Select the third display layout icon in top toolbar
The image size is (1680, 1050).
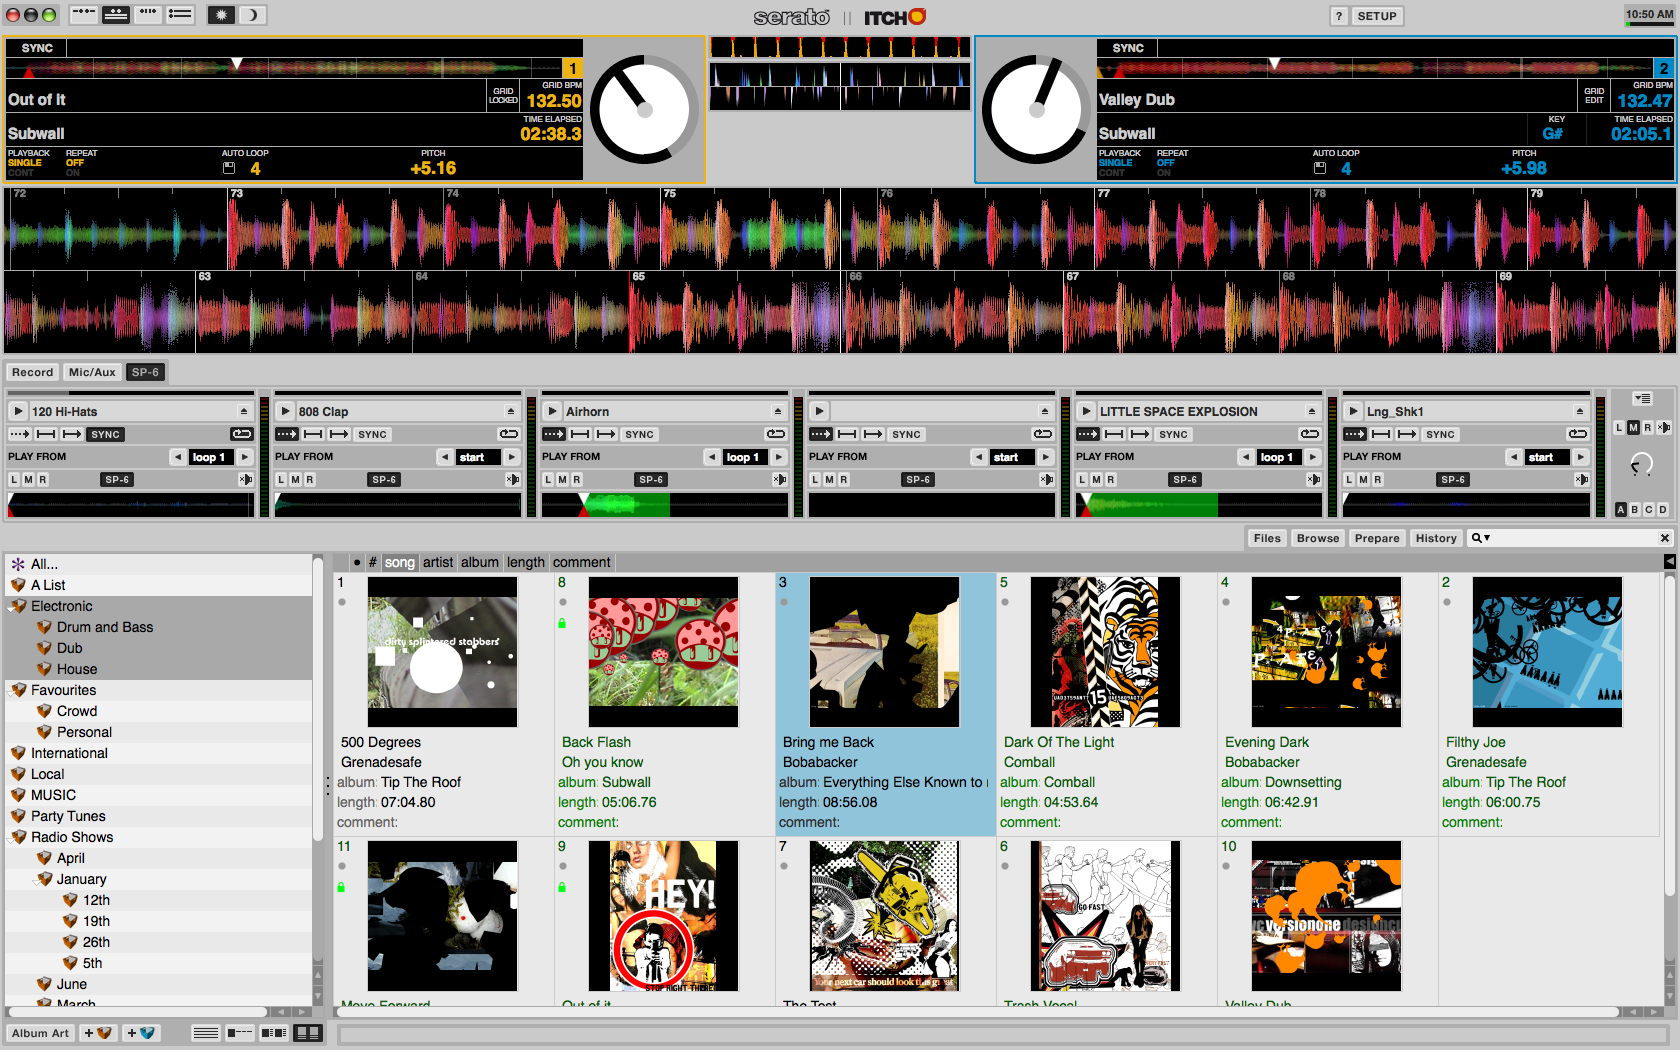[x=148, y=15]
